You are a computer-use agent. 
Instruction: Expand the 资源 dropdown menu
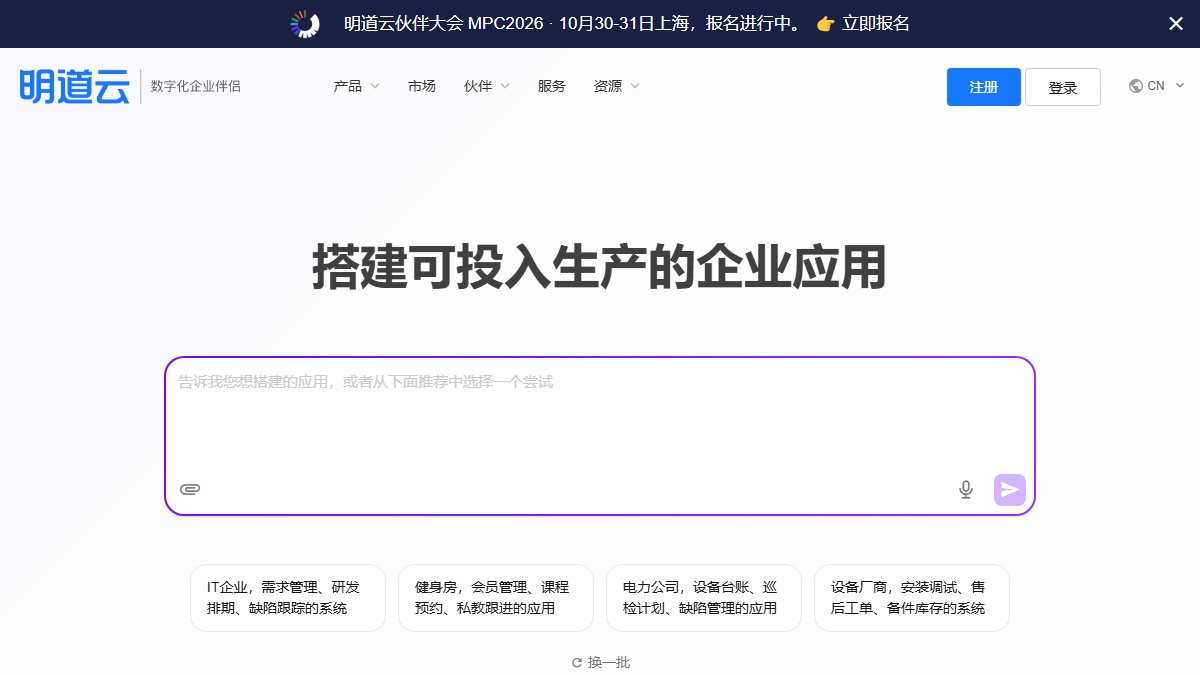[617, 86]
